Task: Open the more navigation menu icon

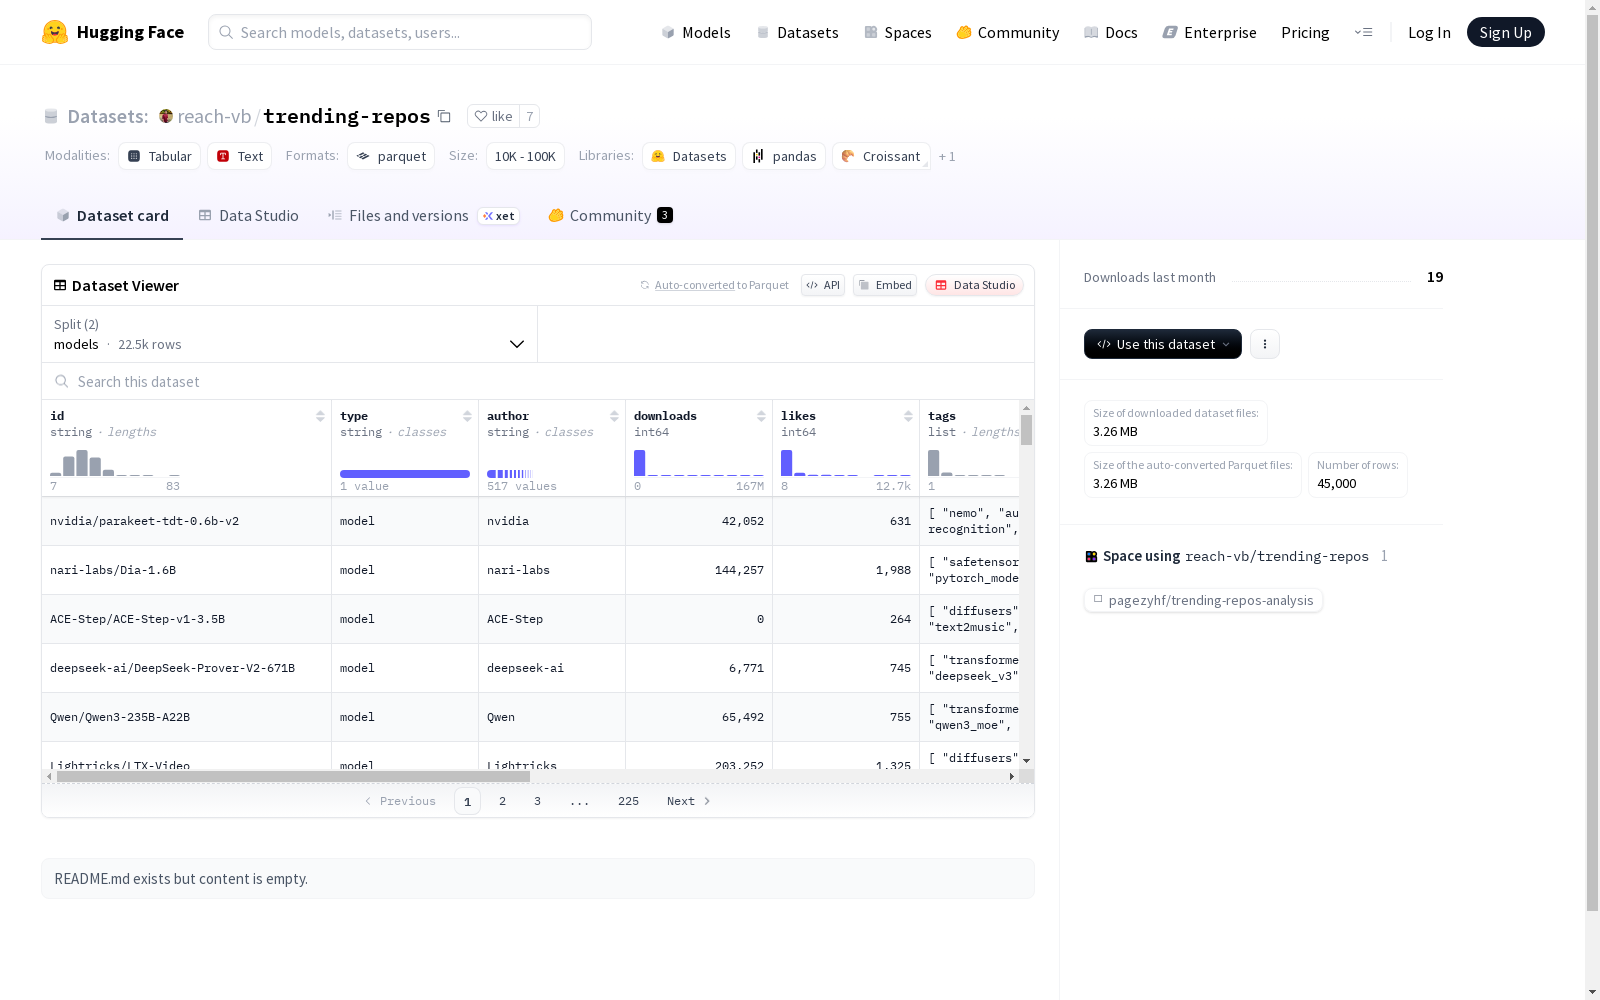Action: click(x=1363, y=32)
